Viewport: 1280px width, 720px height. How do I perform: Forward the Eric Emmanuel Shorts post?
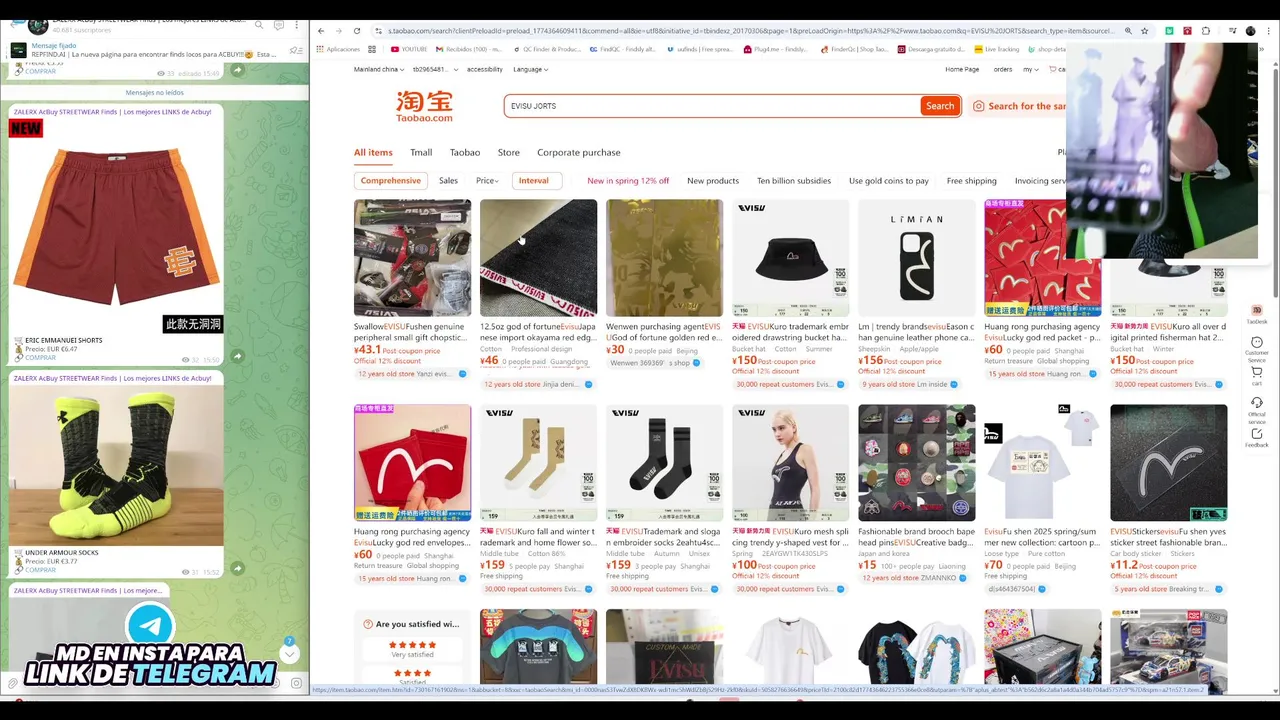point(237,356)
